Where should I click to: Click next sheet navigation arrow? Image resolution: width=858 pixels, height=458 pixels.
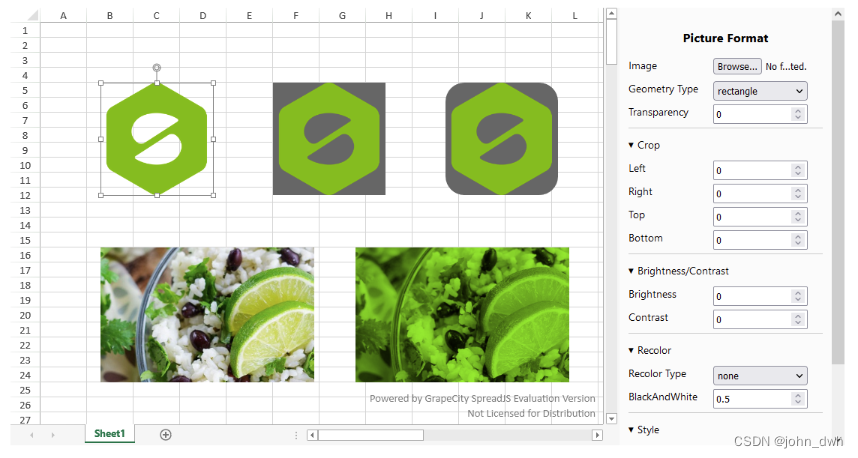pos(53,435)
